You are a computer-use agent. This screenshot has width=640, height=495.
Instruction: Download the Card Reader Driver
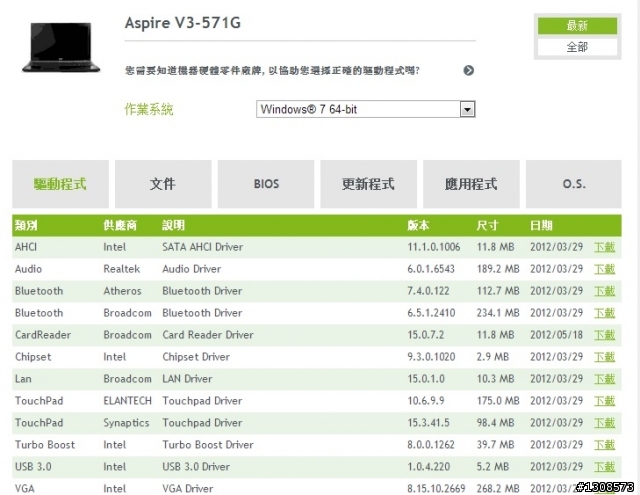pos(604,335)
